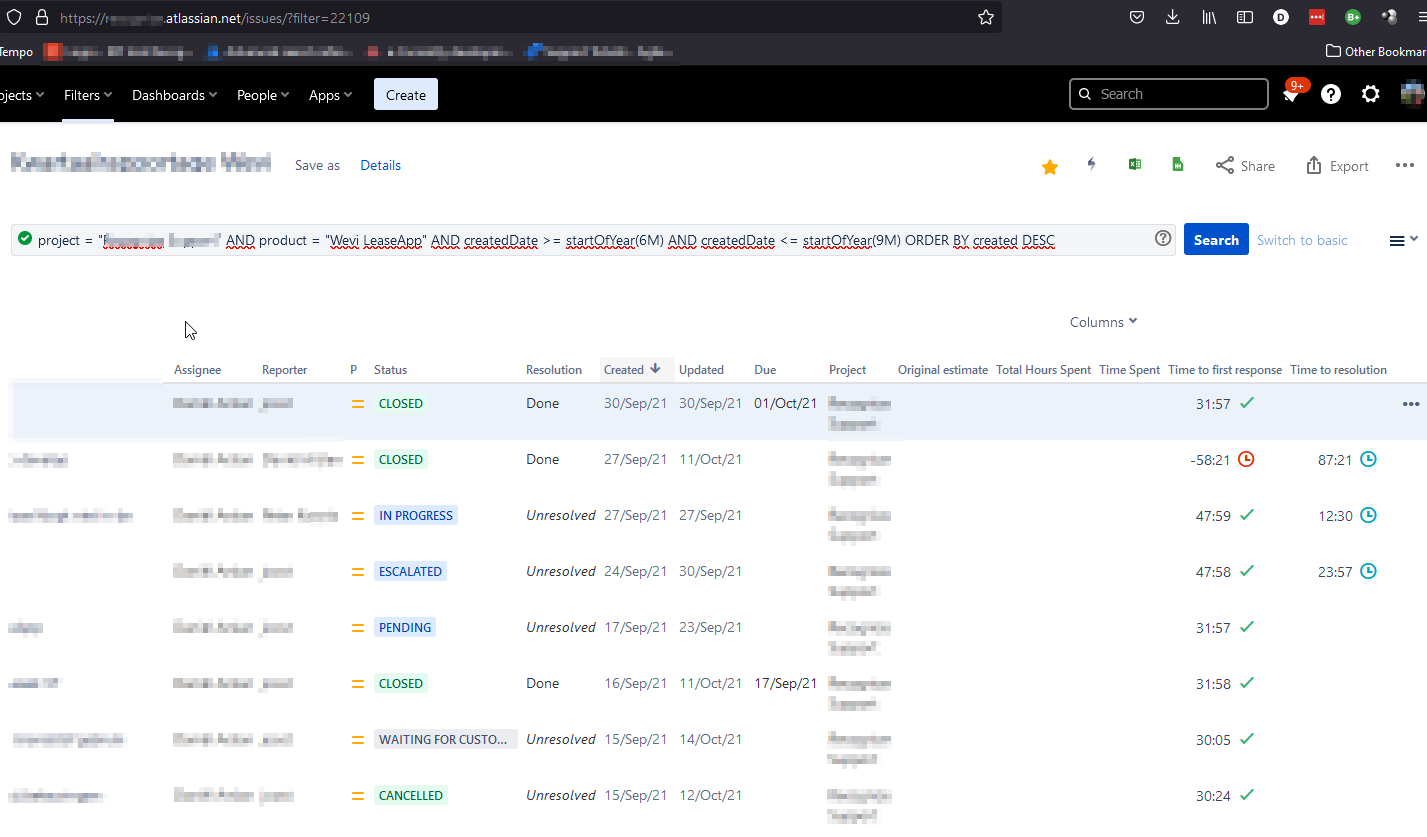Open the Excel export icon
The height and width of the screenshot is (837, 1427).
click(x=1135, y=164)
